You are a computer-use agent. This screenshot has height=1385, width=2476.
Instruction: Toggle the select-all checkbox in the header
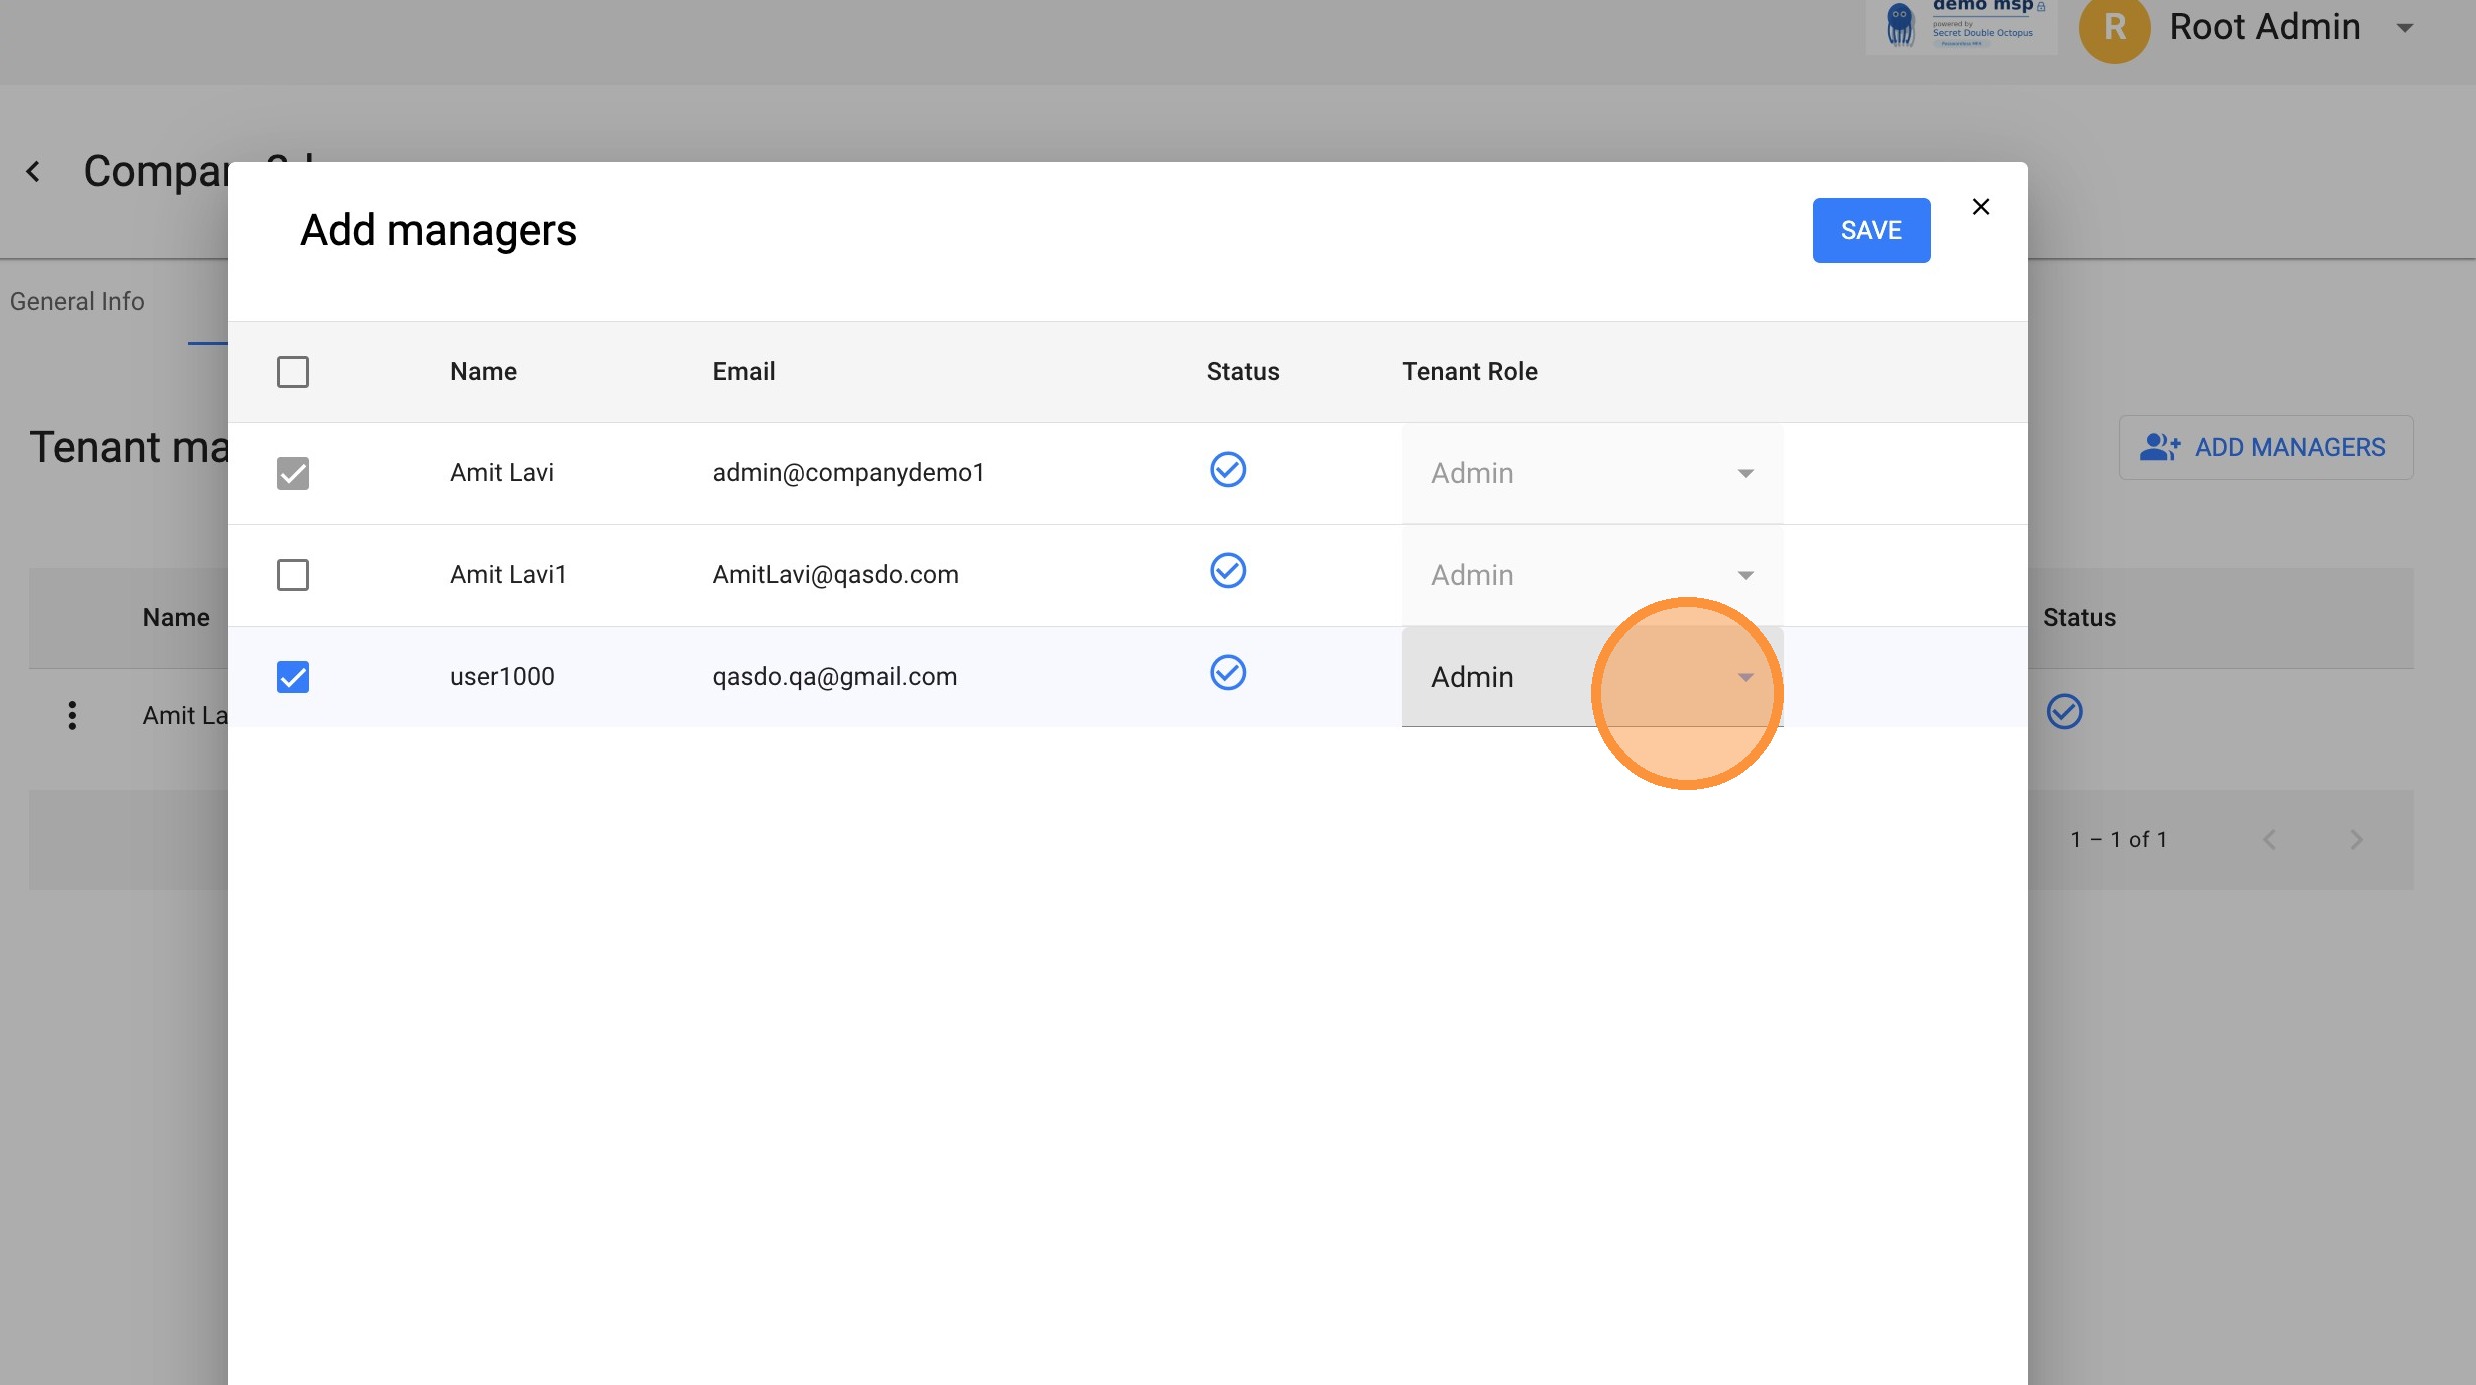(293, 372)
